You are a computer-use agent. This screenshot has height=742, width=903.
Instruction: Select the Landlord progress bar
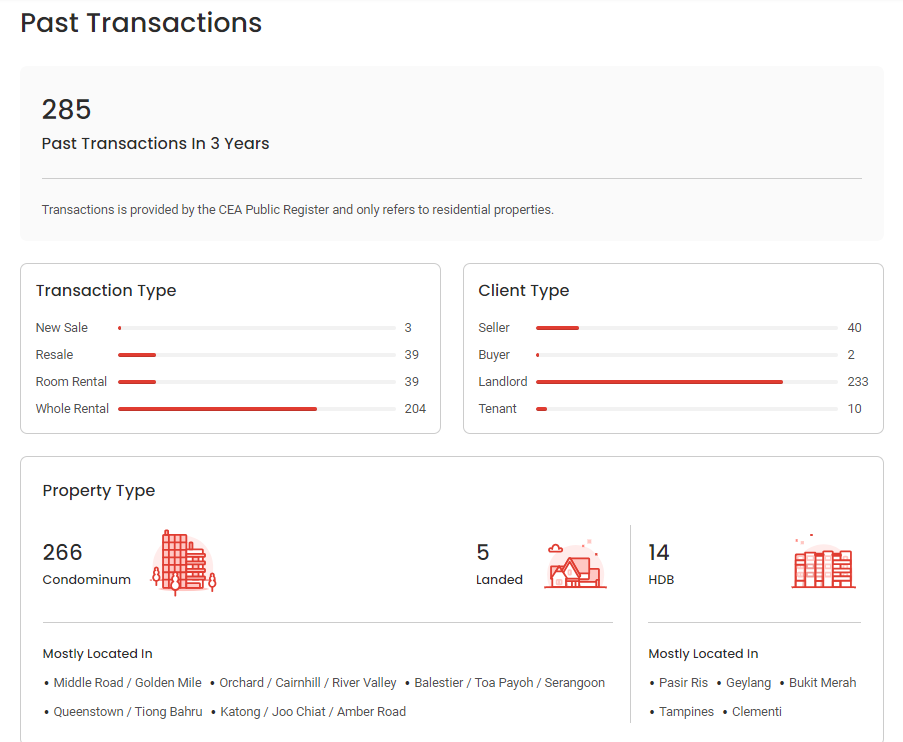(x=686, y=382)
